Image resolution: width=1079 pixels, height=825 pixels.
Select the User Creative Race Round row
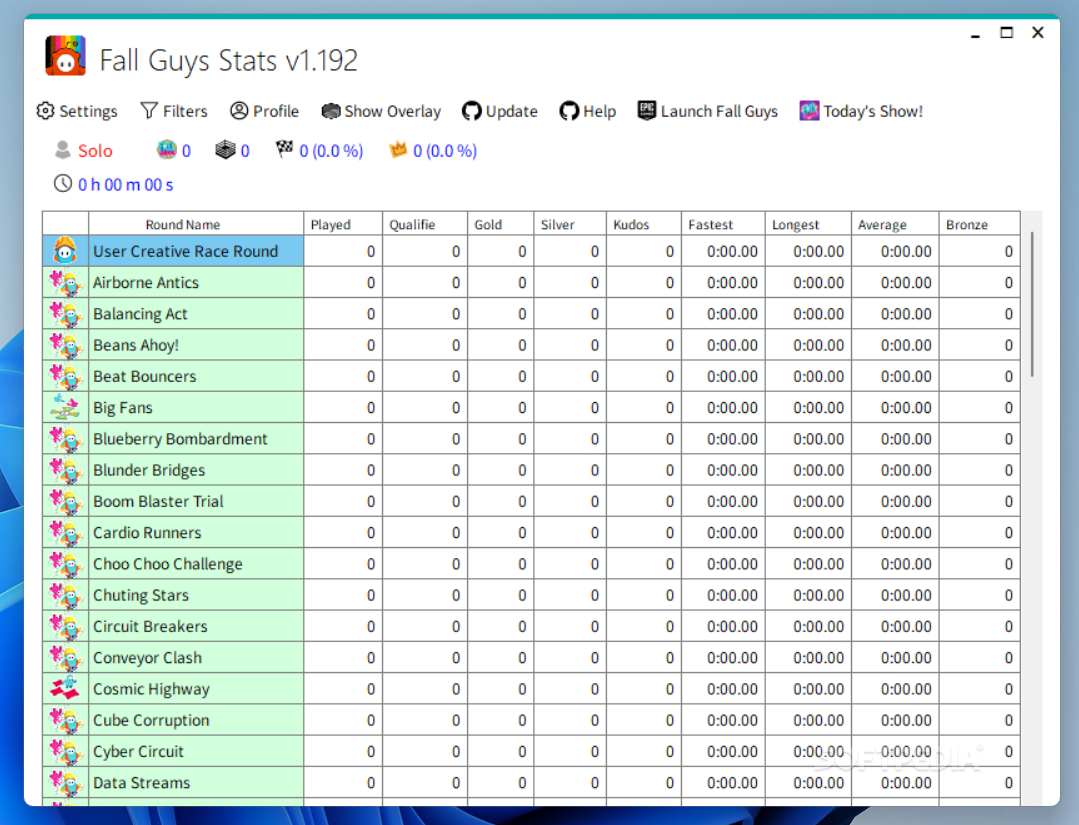point(531,251)
